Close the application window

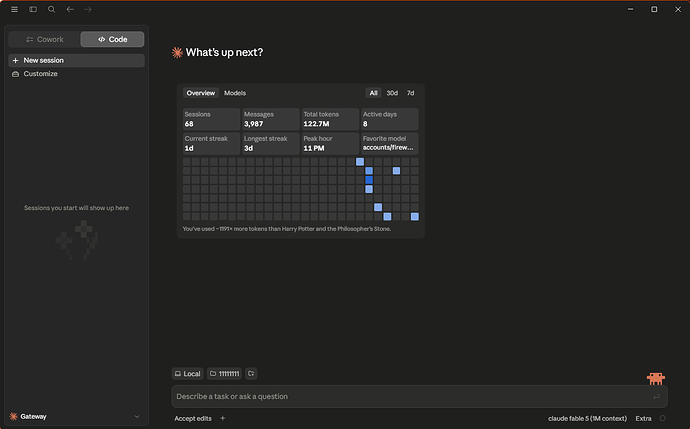pos(678,9)
